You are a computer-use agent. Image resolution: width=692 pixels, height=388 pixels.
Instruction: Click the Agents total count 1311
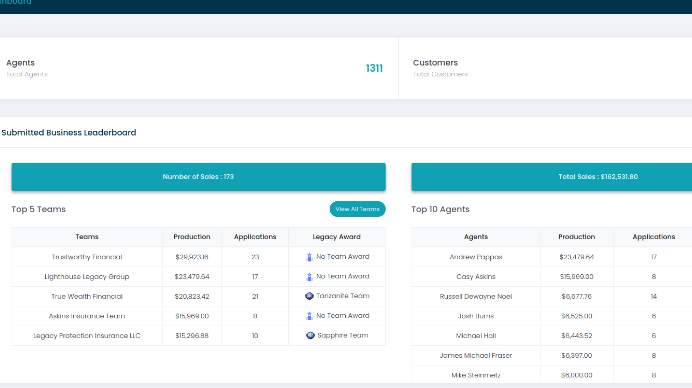pyautogui.click(x=374, y=68)
